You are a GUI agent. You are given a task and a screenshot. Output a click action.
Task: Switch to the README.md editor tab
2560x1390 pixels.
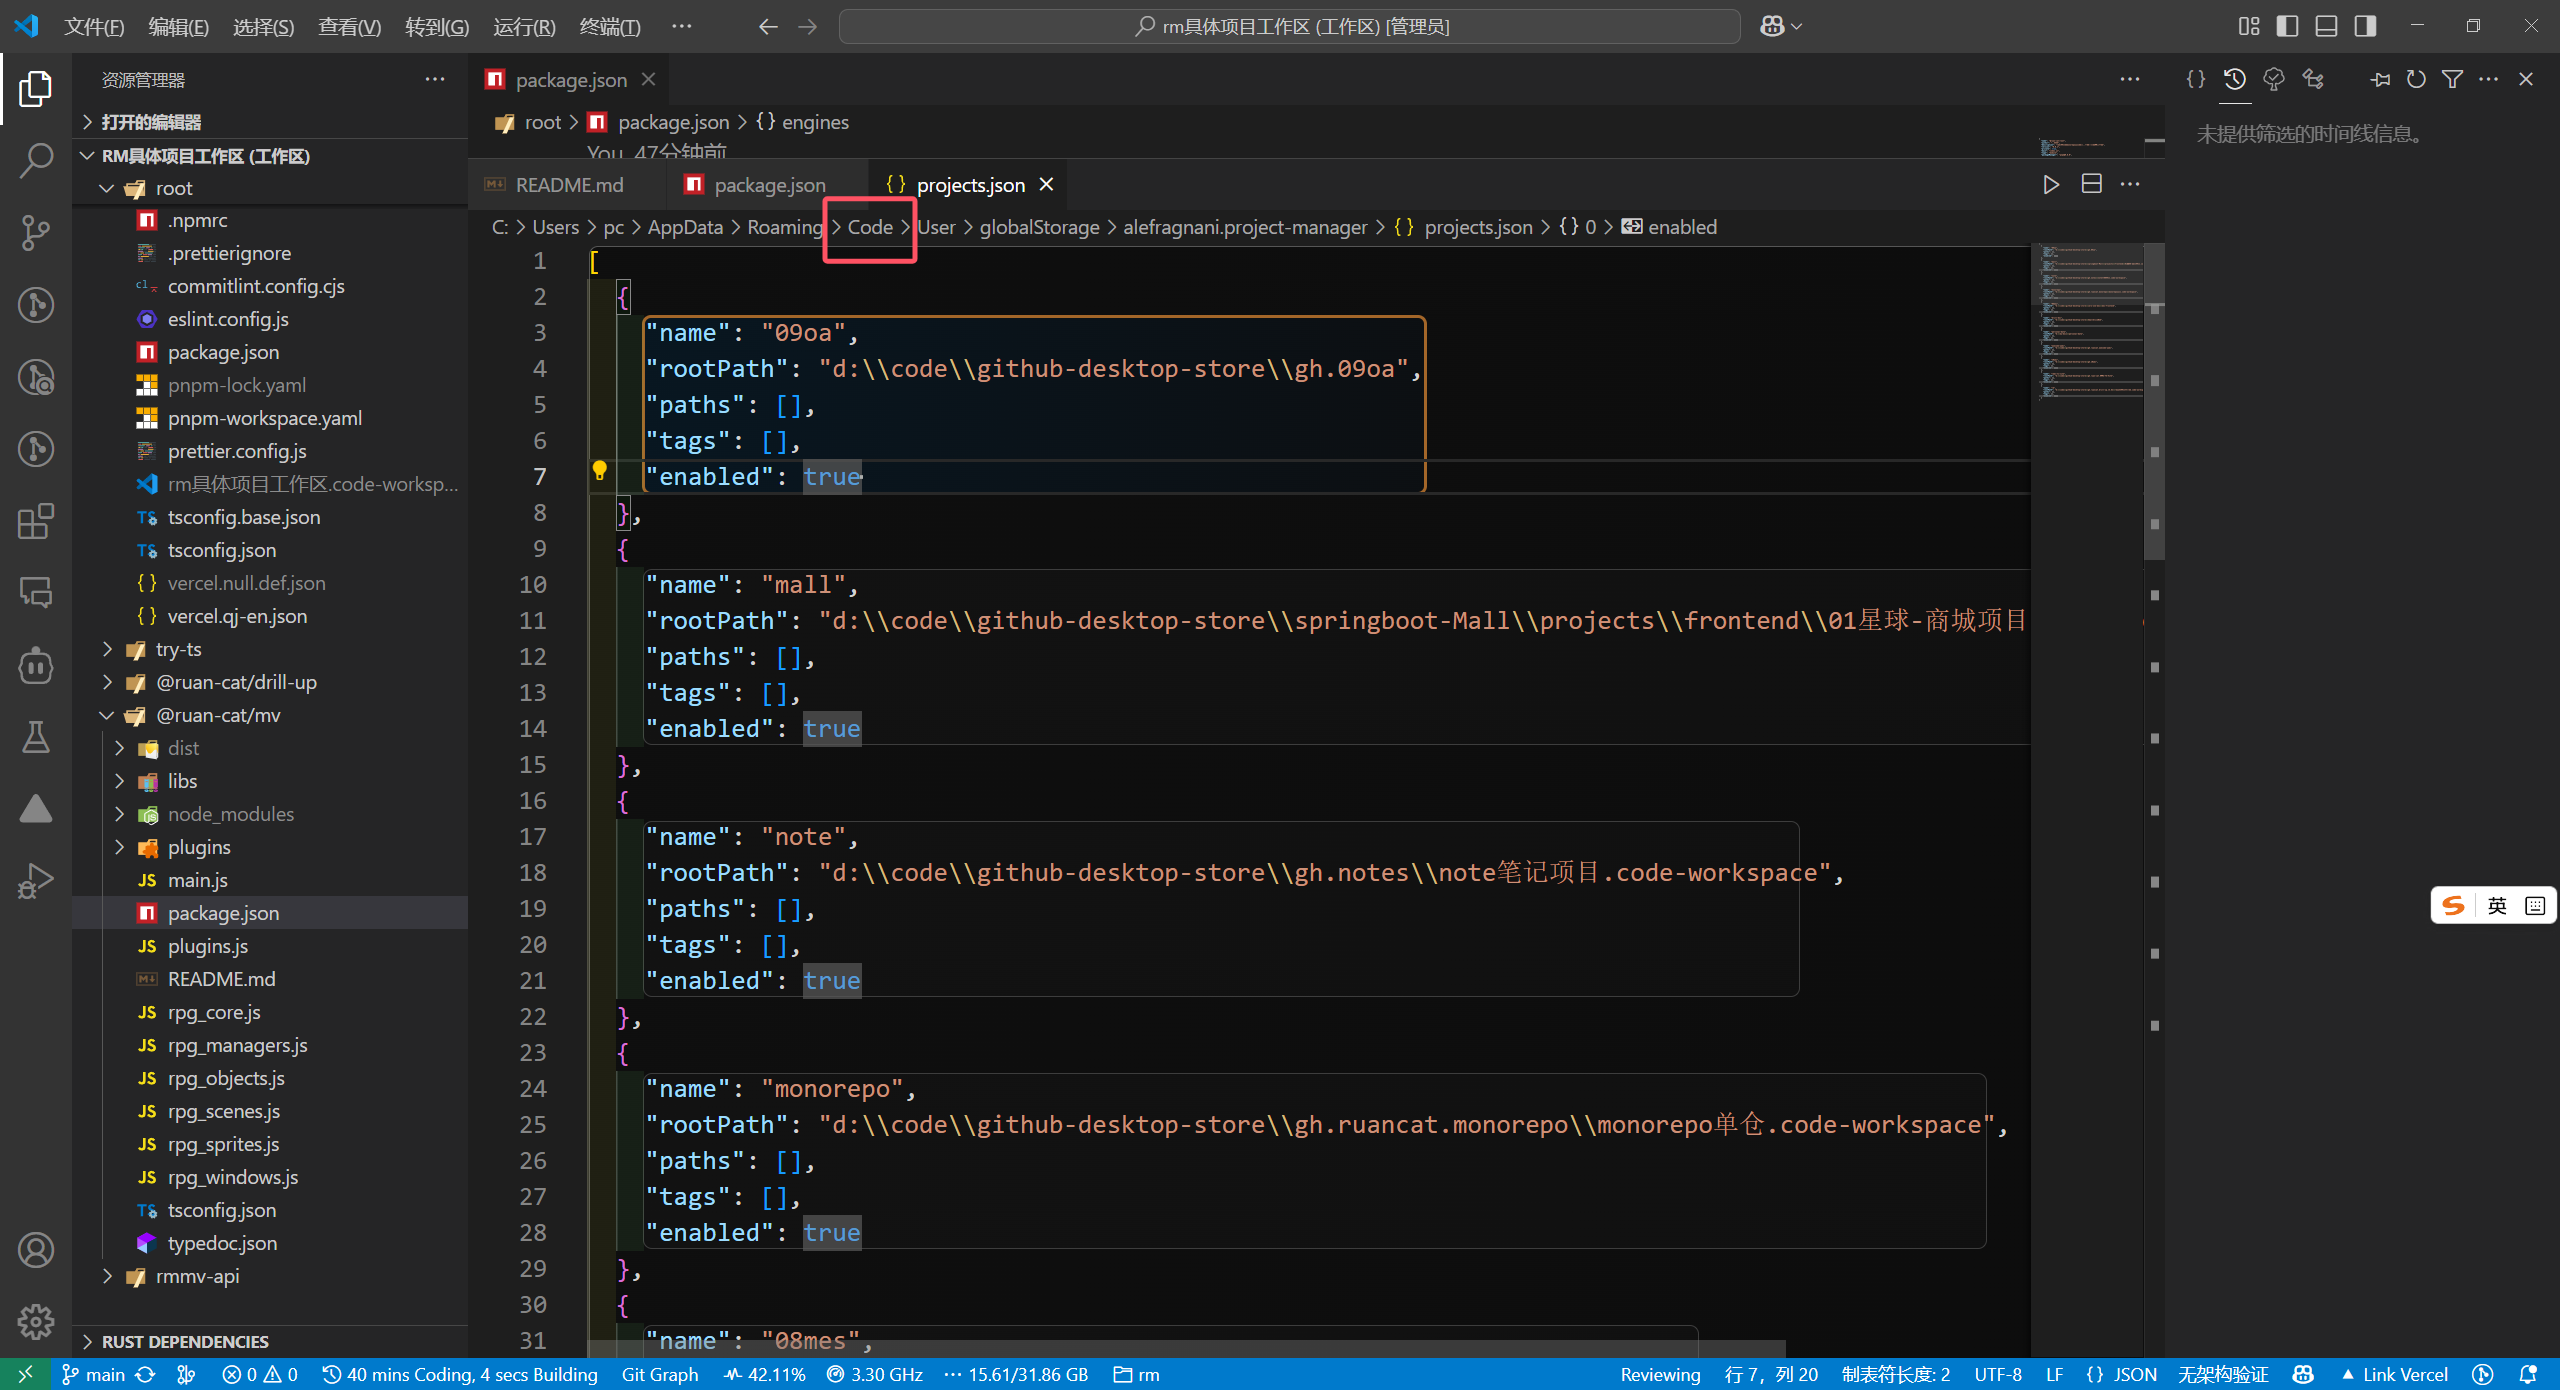(x=568, y=185)
